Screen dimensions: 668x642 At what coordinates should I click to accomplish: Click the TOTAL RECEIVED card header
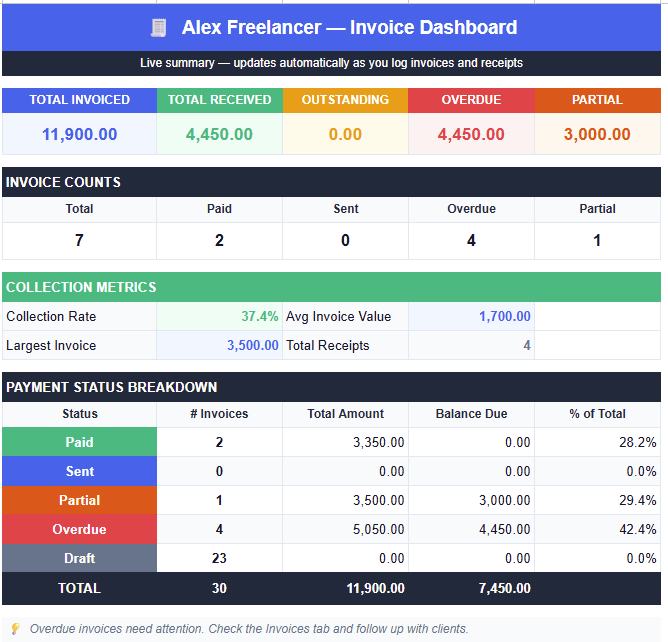(219, 100)
